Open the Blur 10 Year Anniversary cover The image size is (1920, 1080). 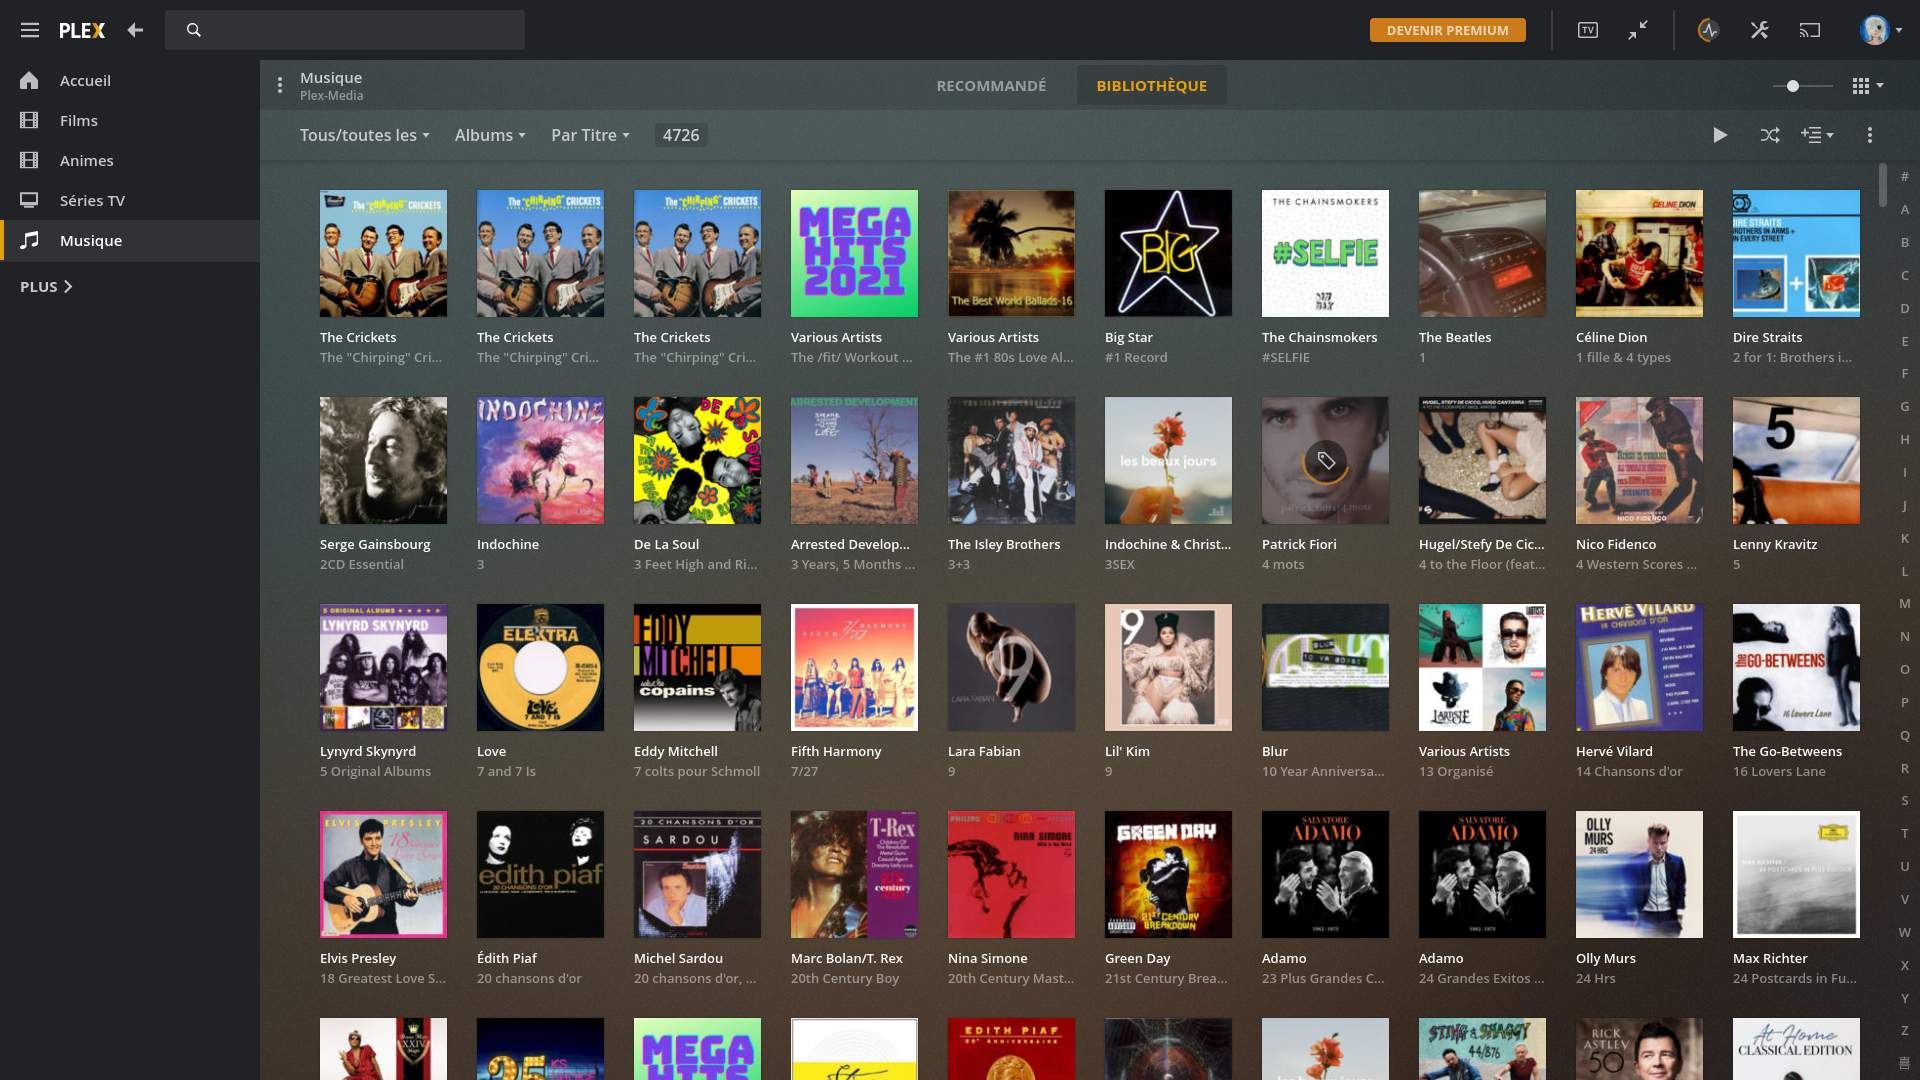(1325, 667)
